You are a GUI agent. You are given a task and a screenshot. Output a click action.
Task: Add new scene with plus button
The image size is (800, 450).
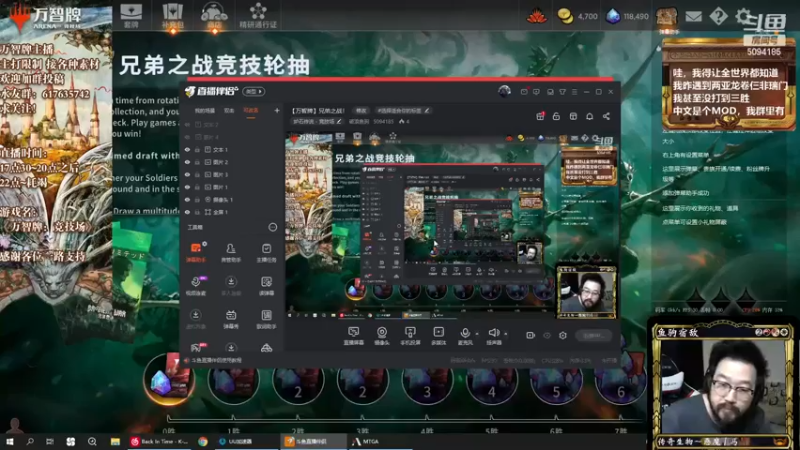coord(277,110)
